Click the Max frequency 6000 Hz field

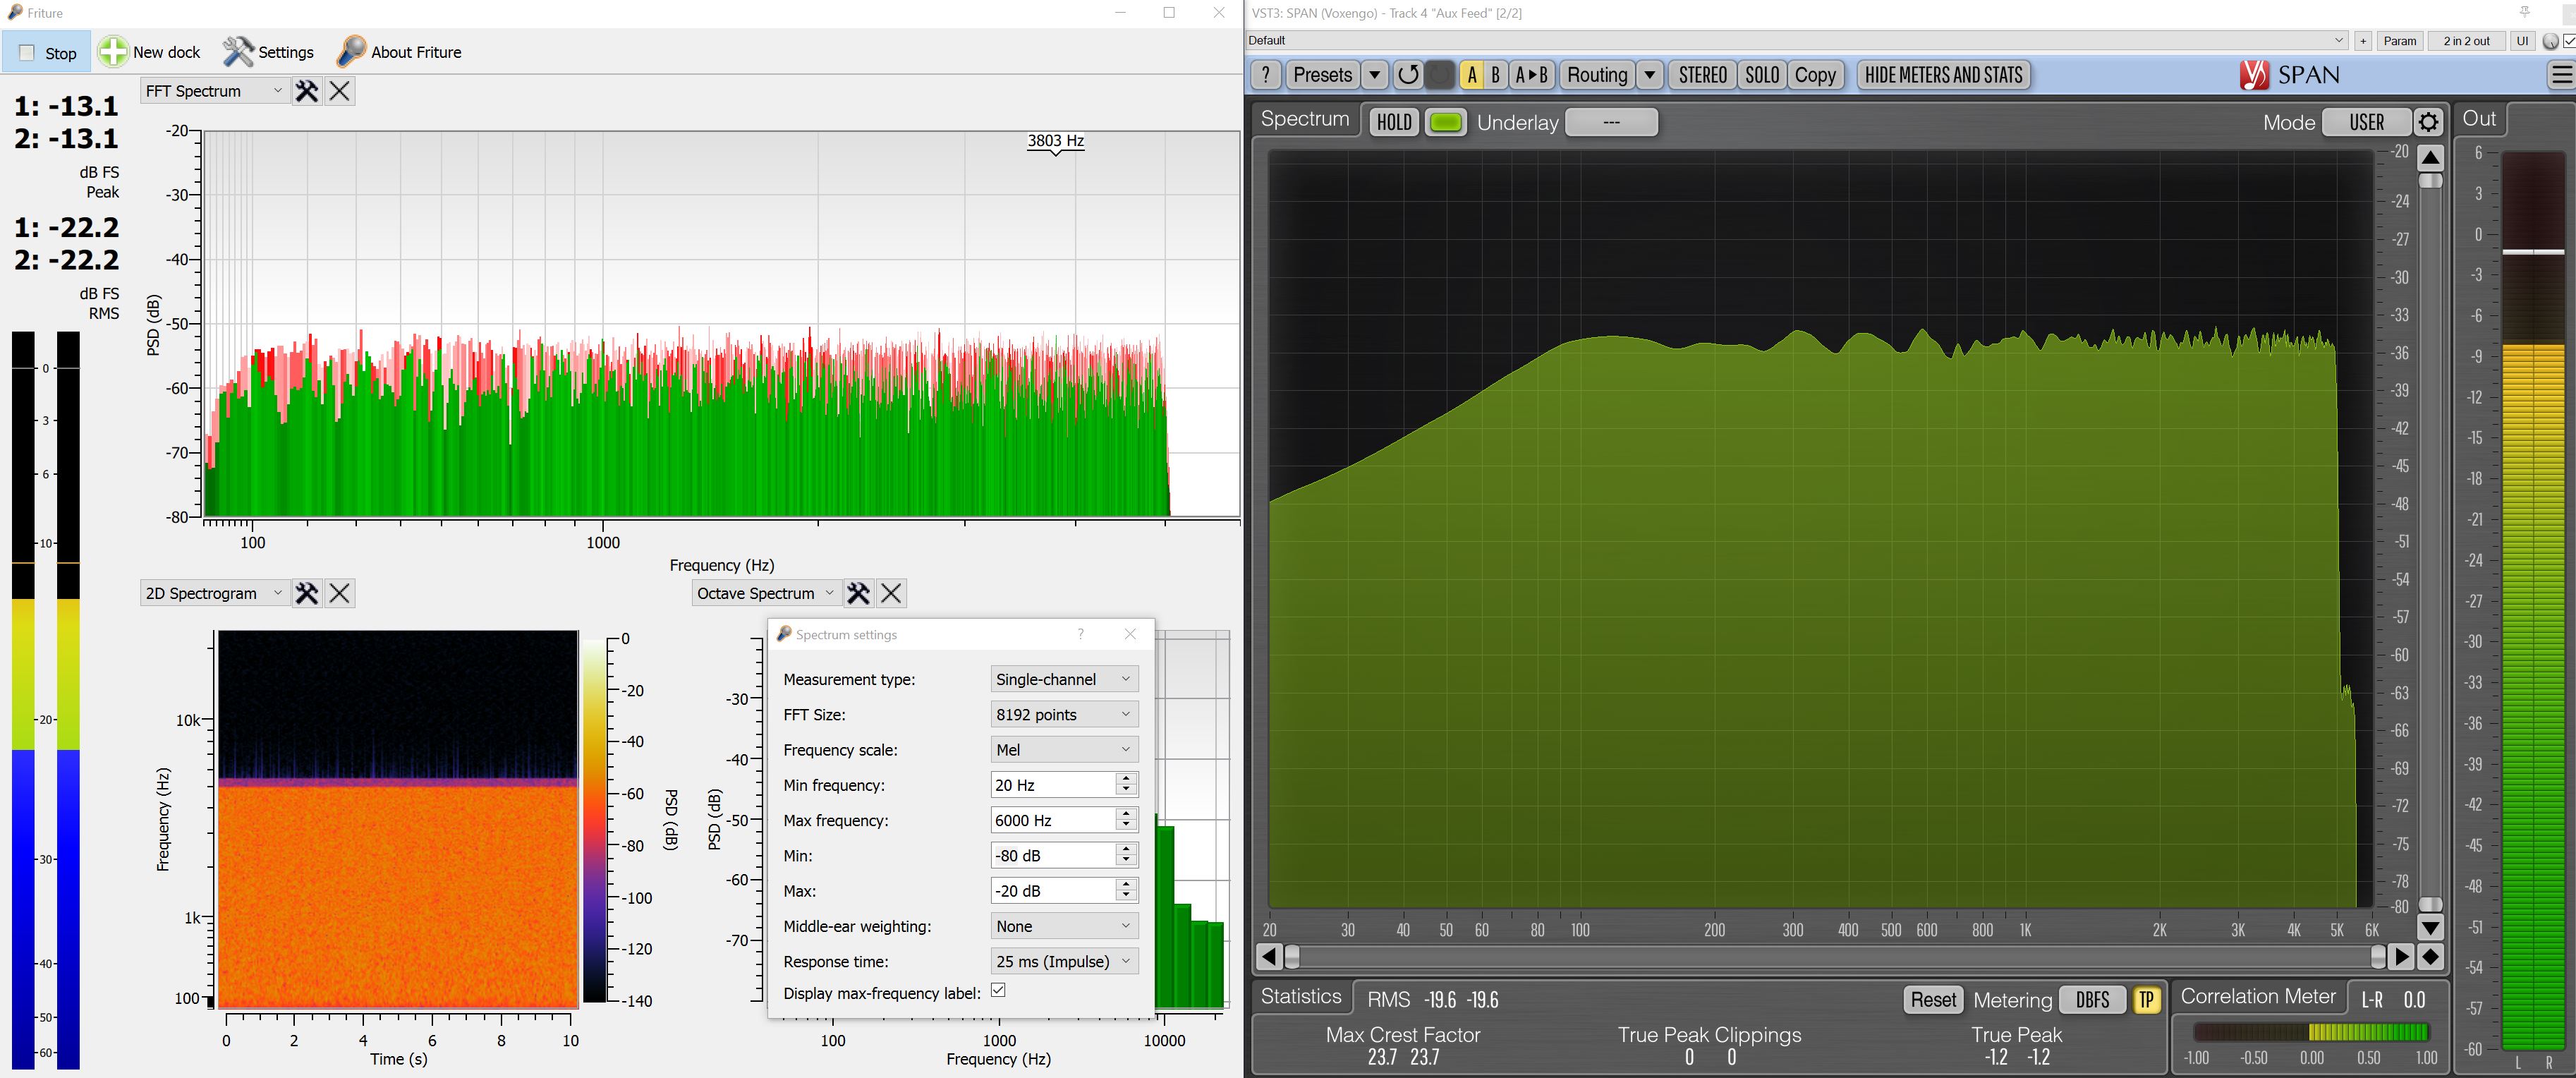coord(1052,820)
